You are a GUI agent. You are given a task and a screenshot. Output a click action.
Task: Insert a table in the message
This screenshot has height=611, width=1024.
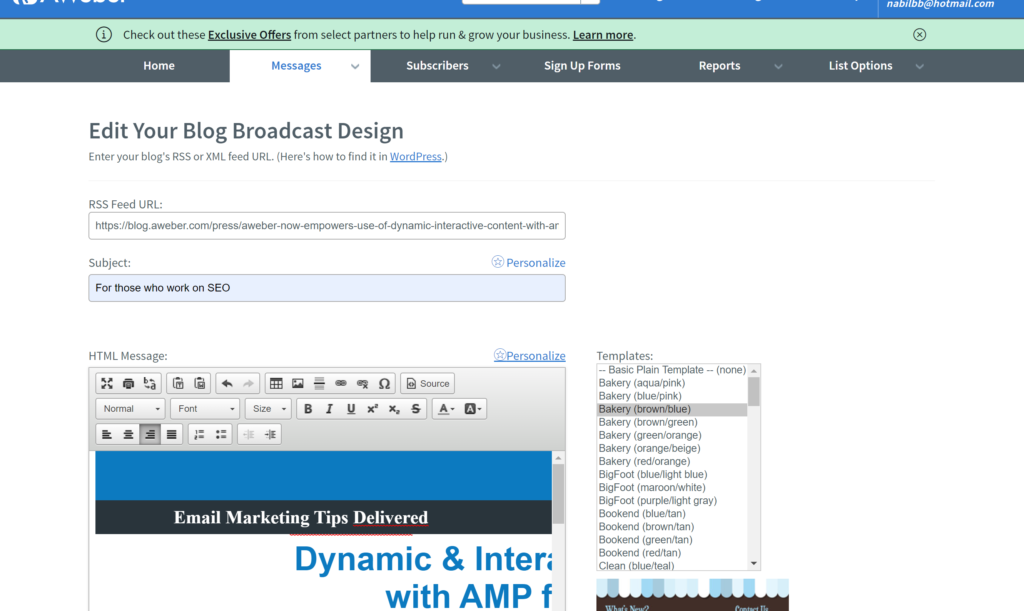[x=276, y=383]
